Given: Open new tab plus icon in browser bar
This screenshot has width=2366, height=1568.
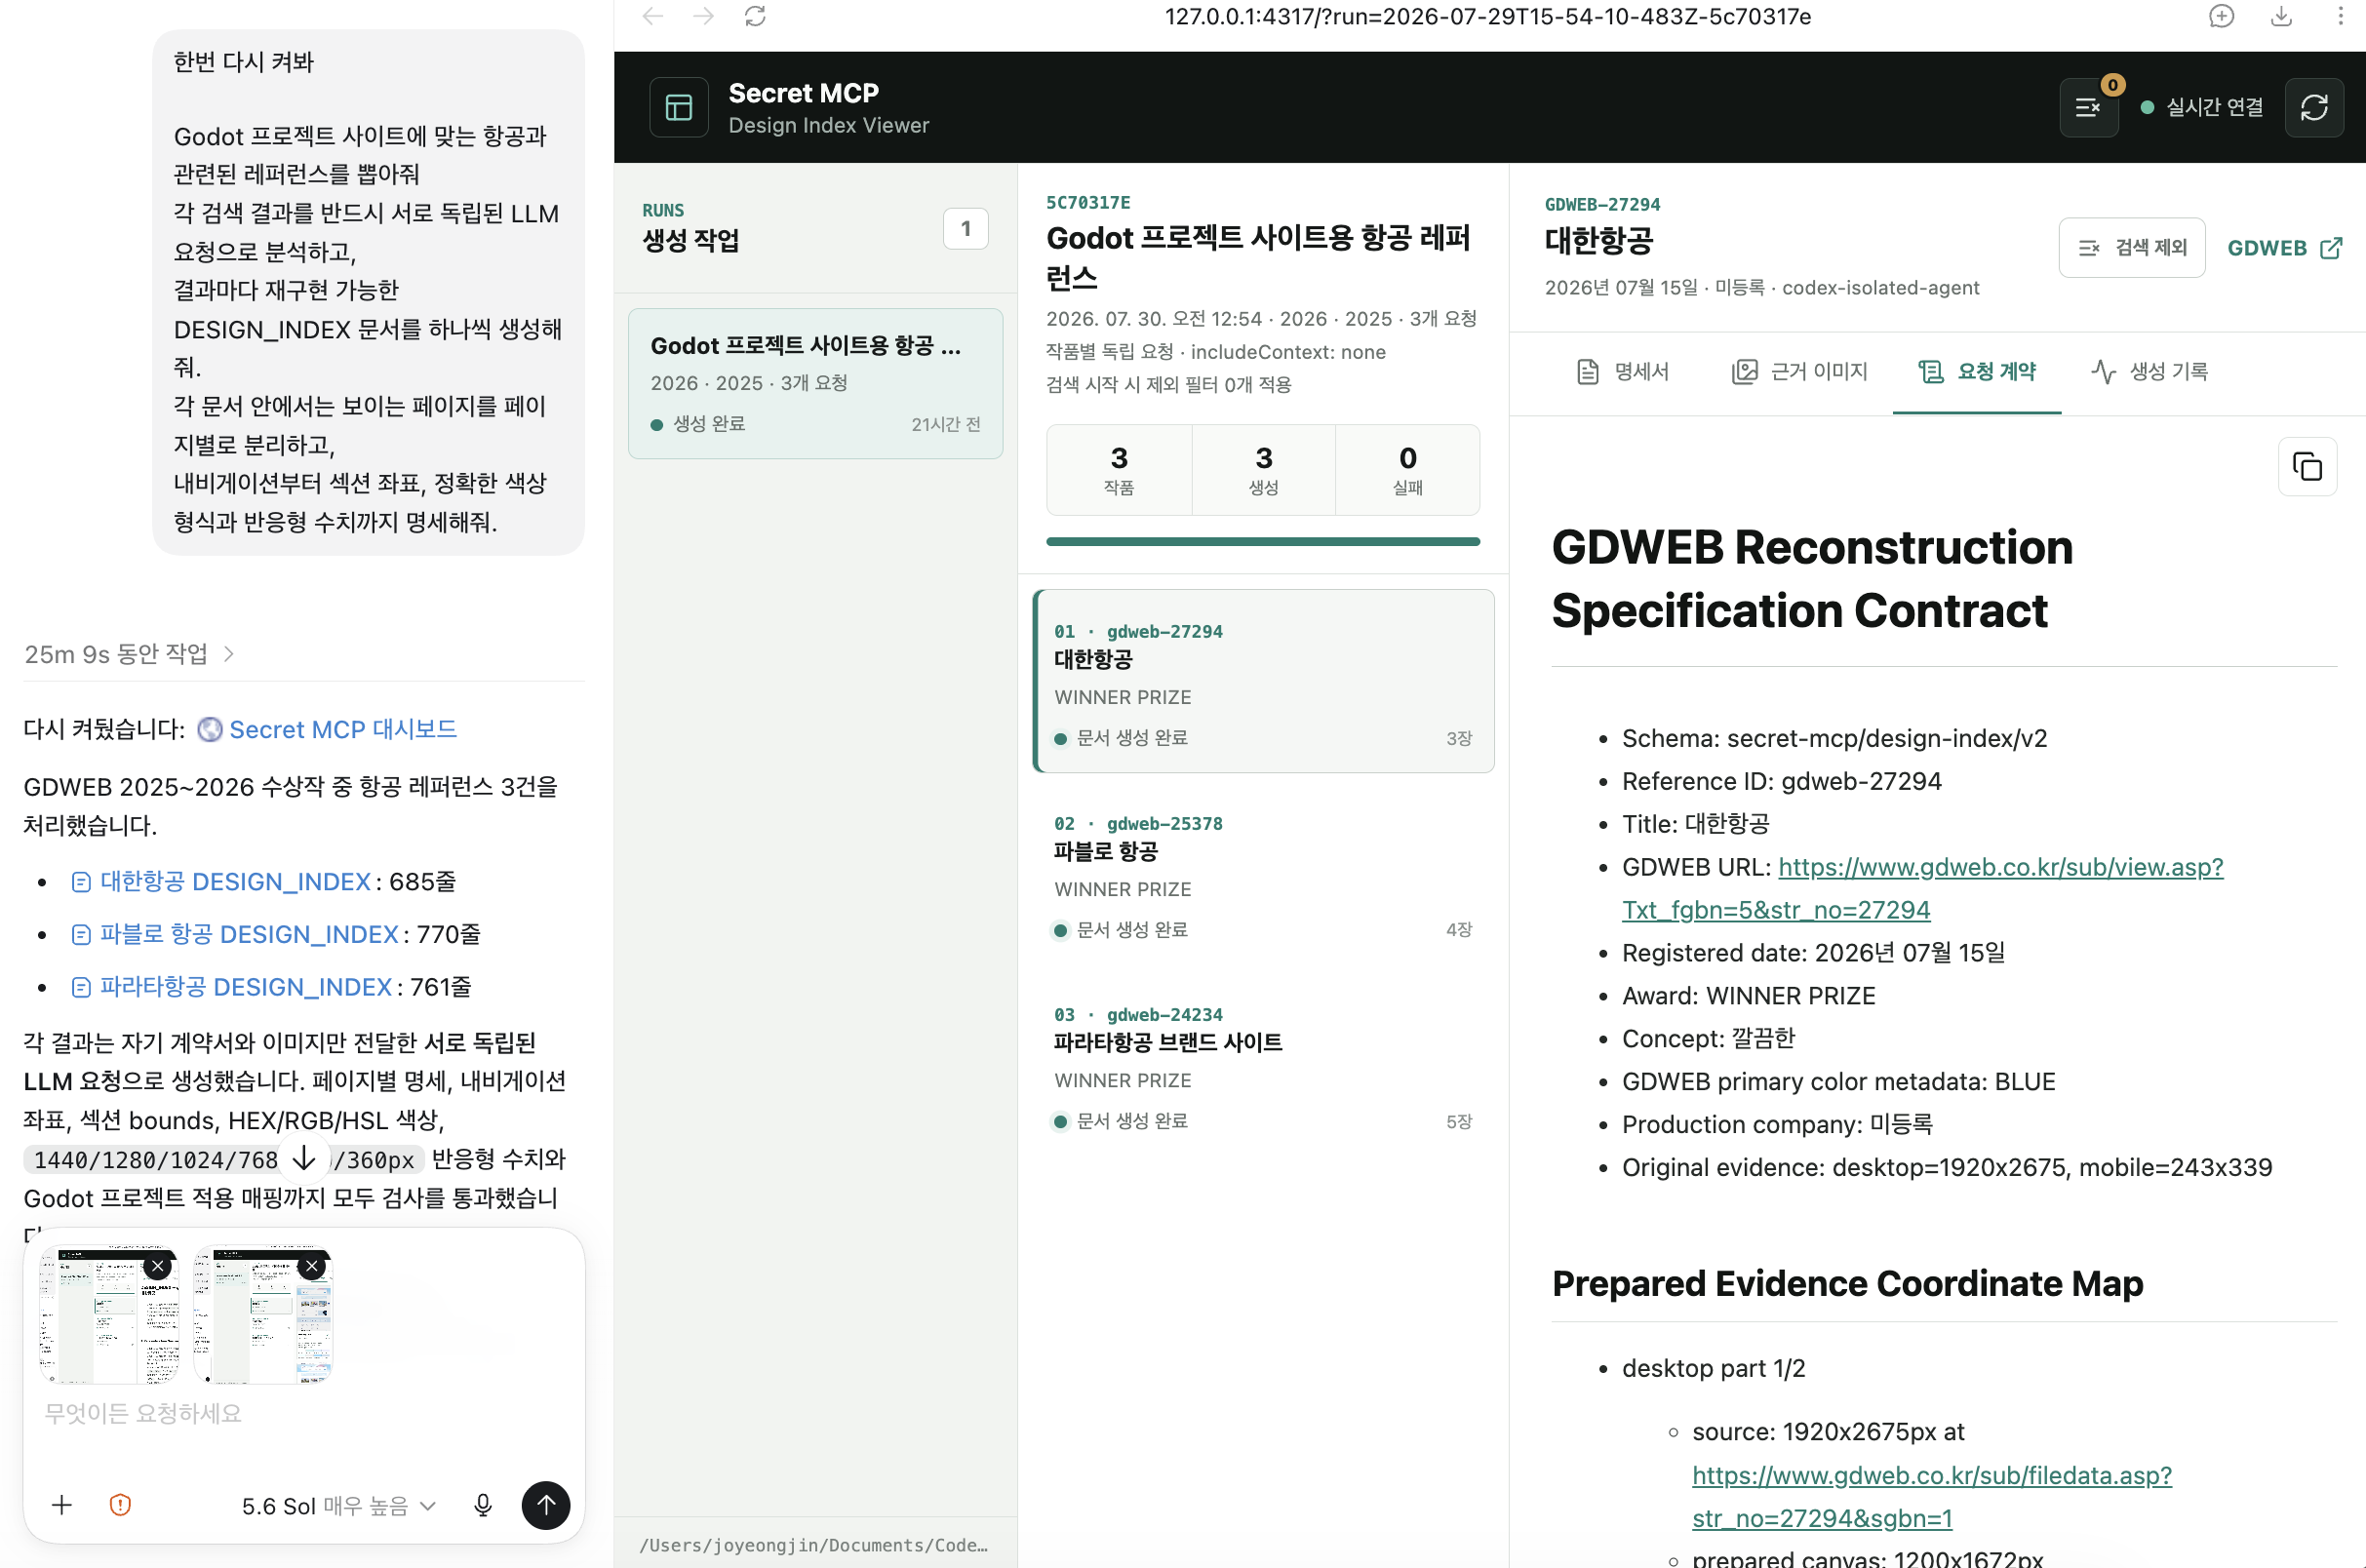Looking at the screenshot, I should click(x=2221, y=16).
